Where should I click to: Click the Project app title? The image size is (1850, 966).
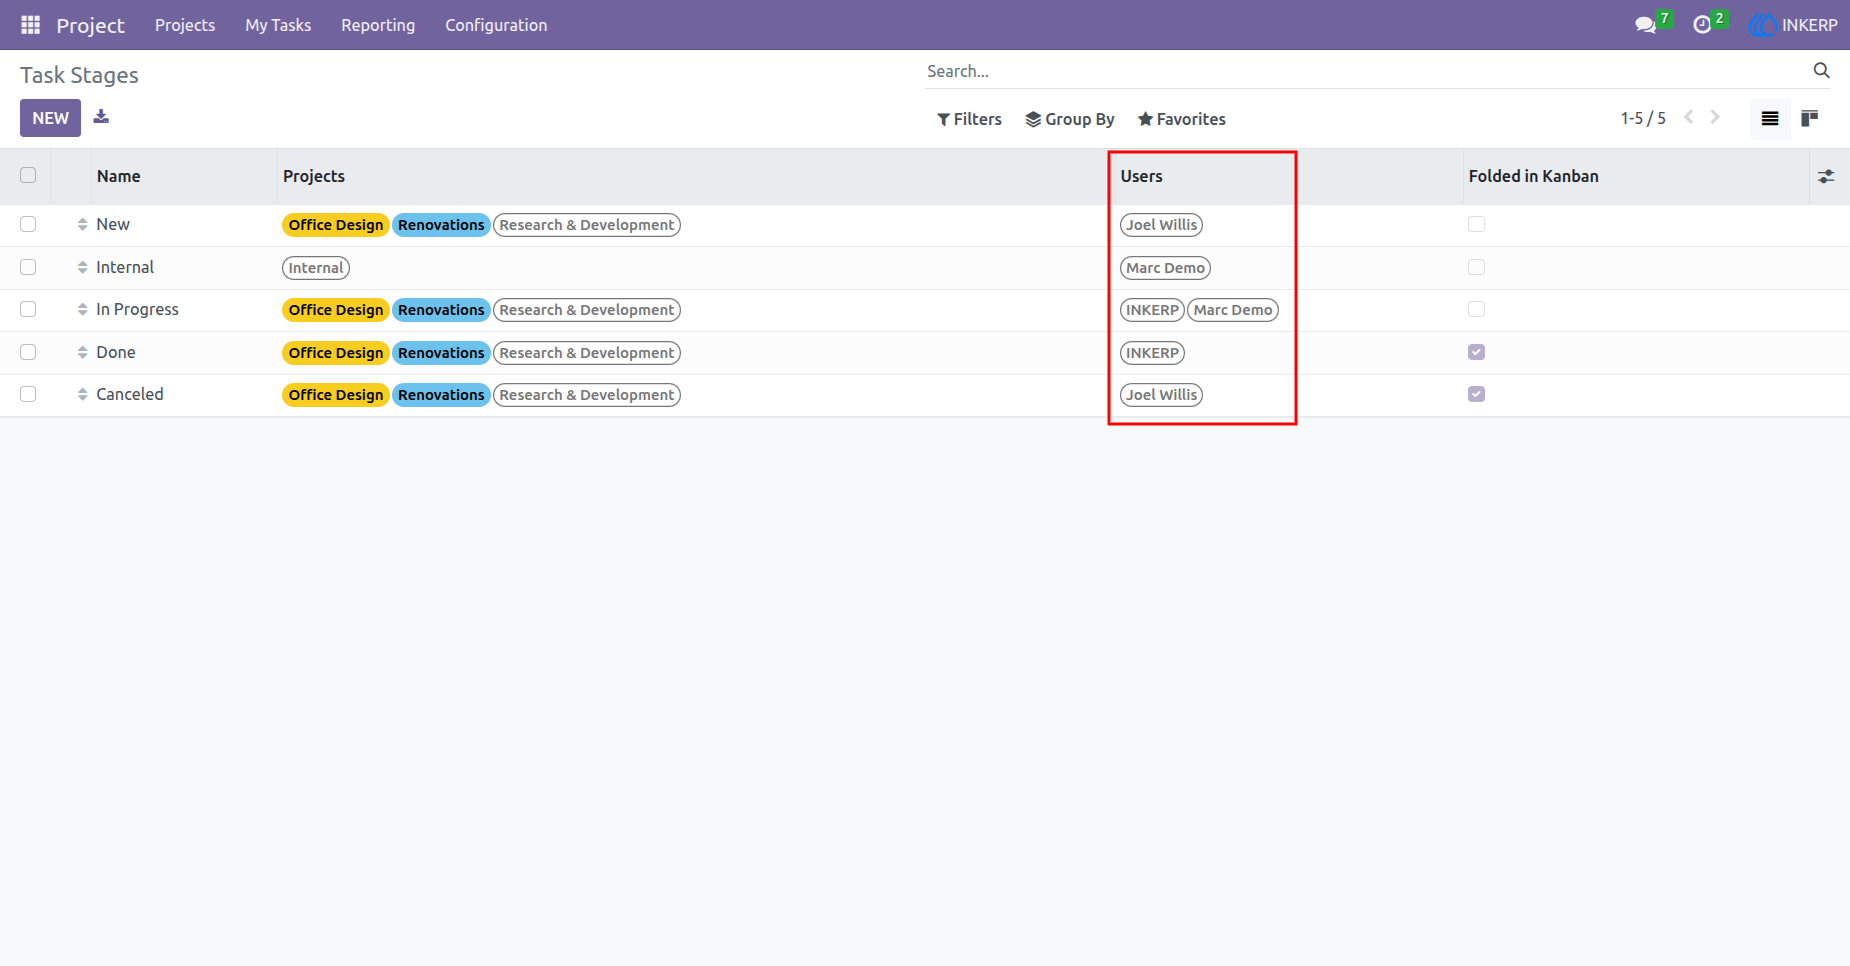coord(90,25)
